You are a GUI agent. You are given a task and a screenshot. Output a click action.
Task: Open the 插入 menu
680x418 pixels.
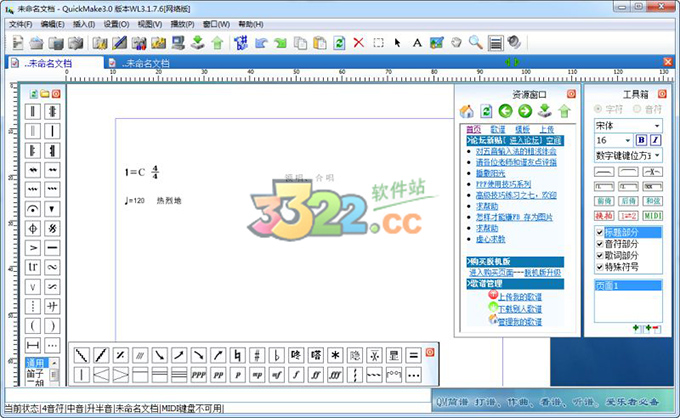pyautogui.click(x=83, y=23)
